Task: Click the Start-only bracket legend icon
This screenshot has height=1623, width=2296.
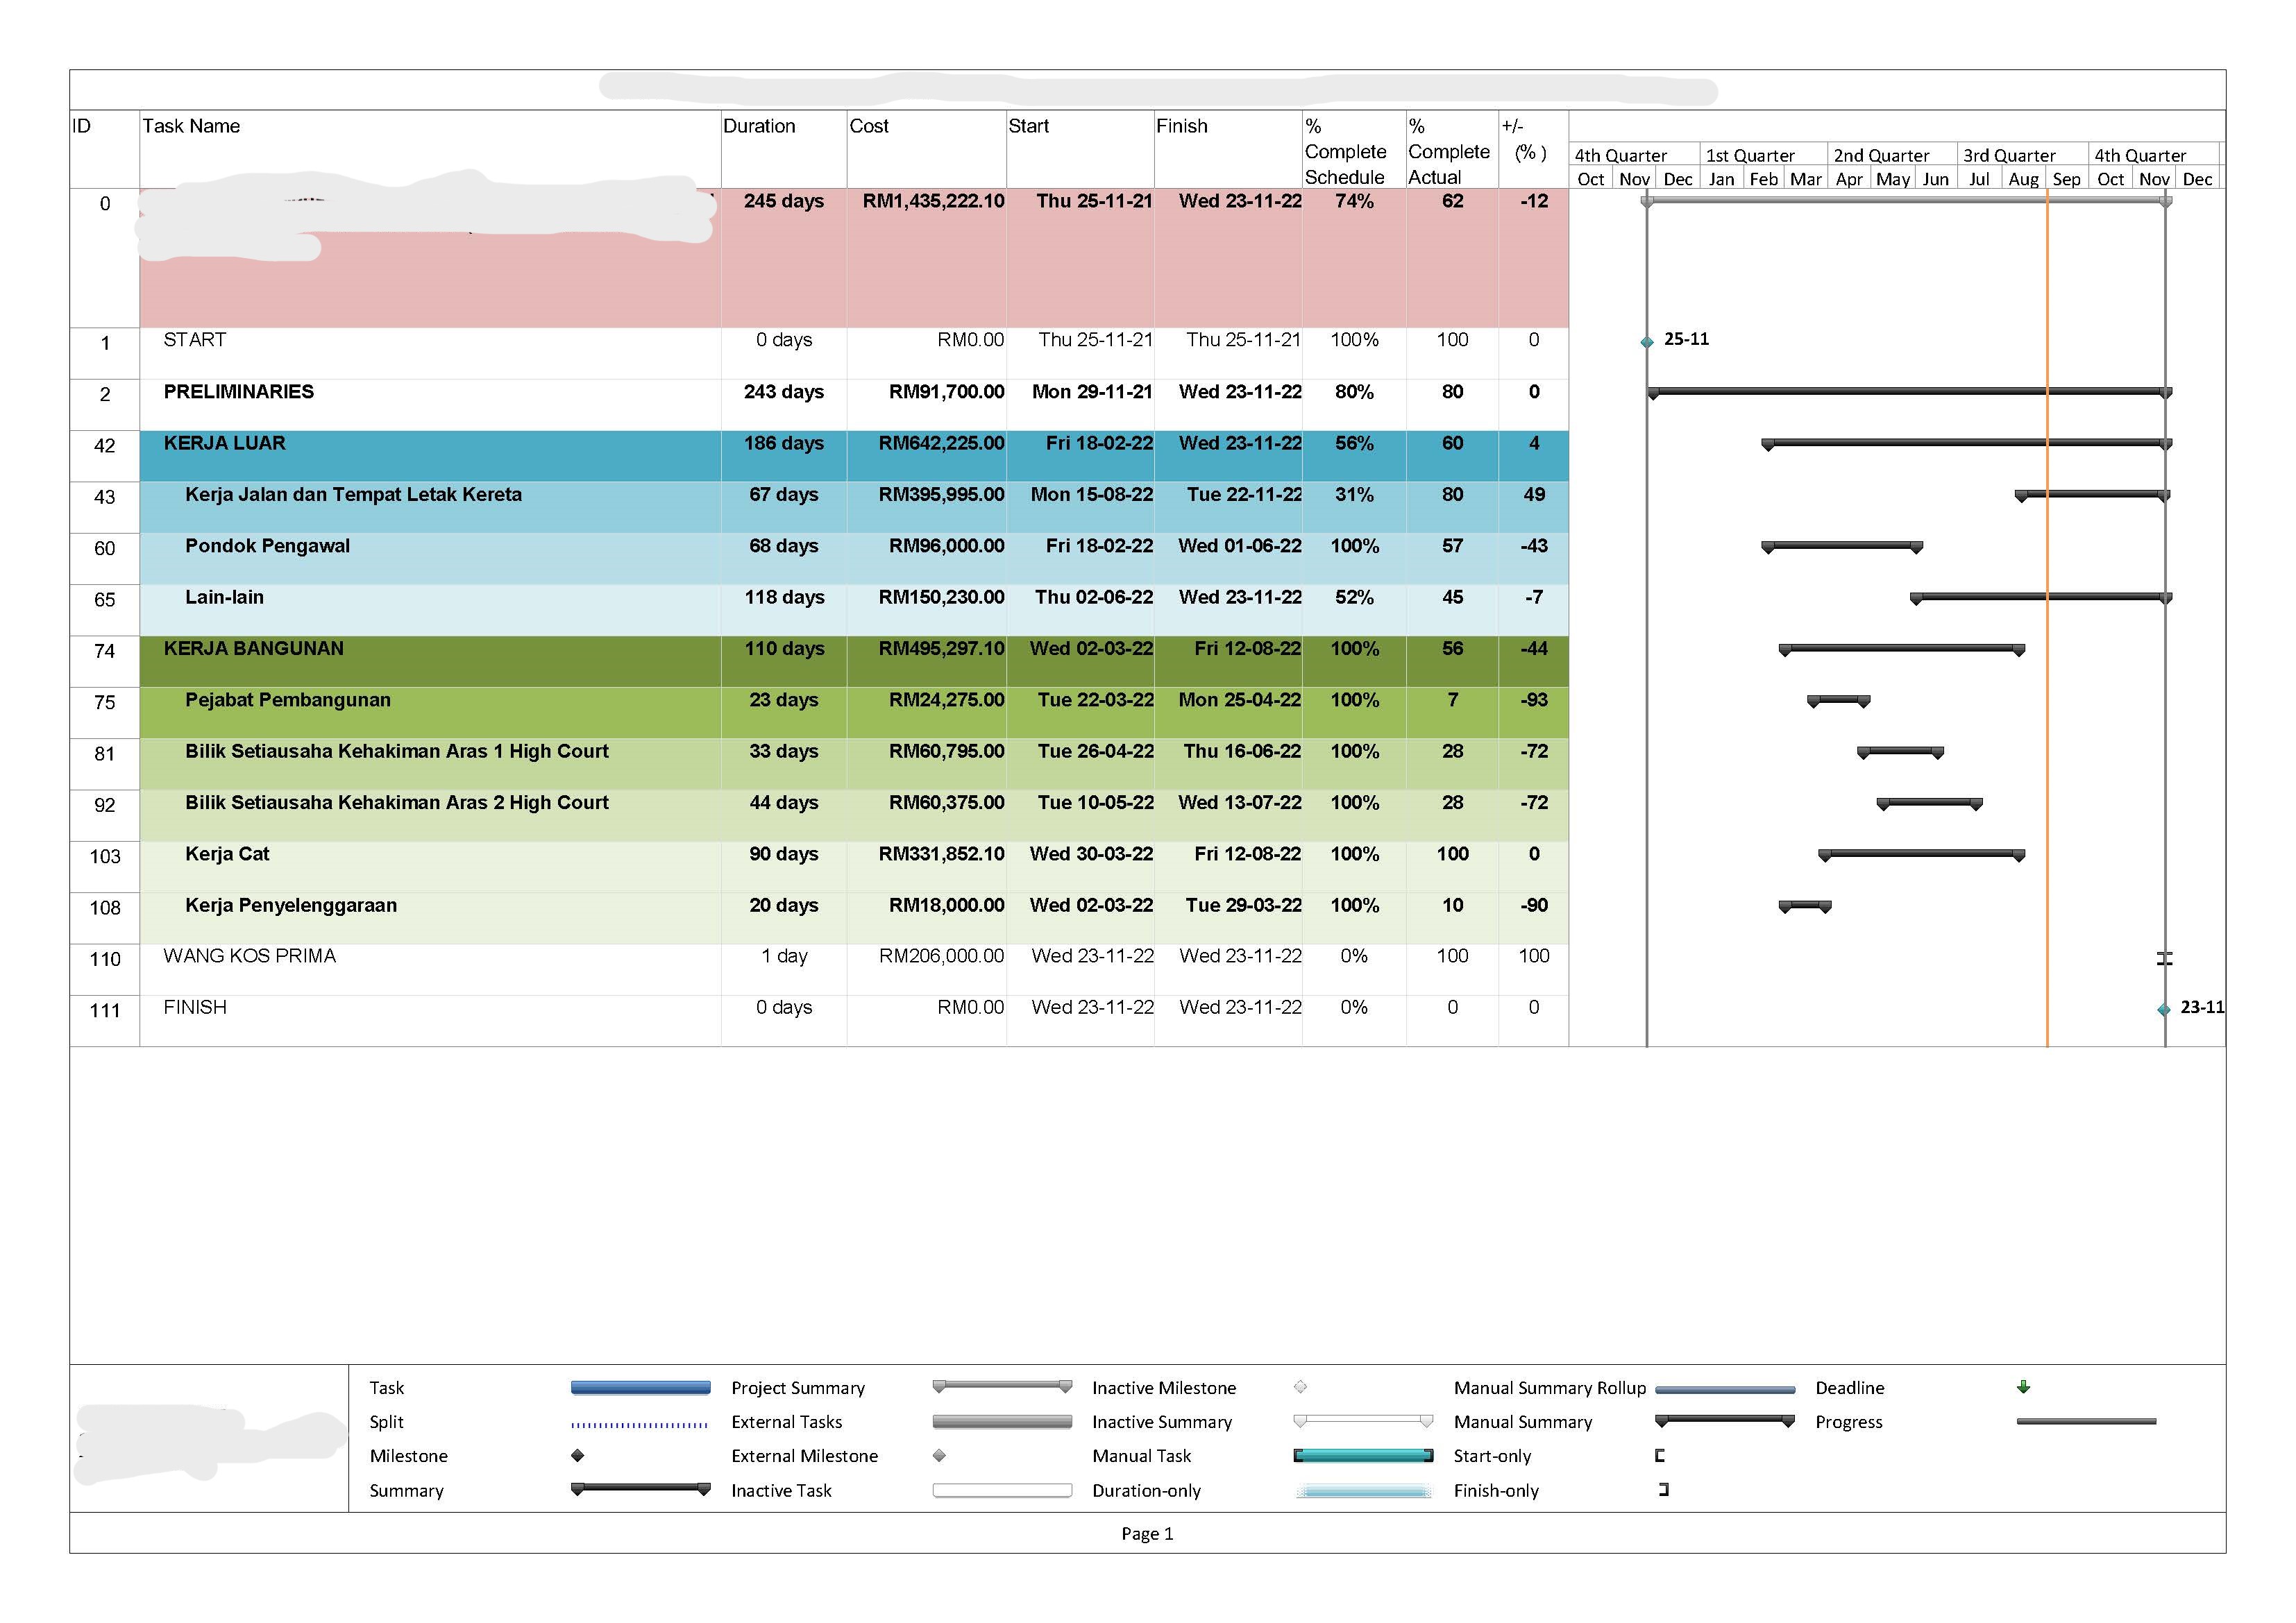Action: [1660, 1456]
